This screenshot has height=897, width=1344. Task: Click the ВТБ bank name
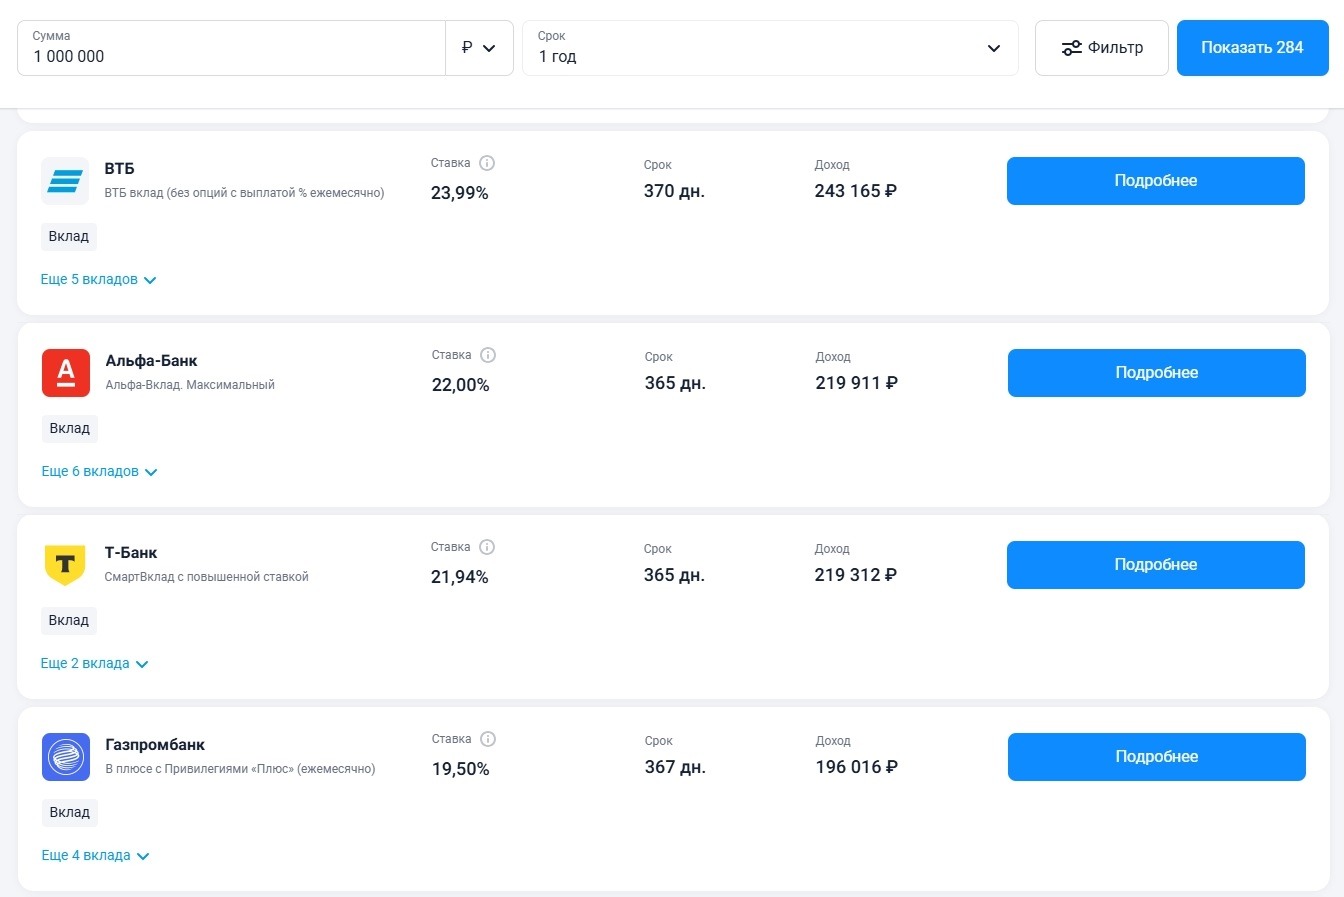(120, 169)
